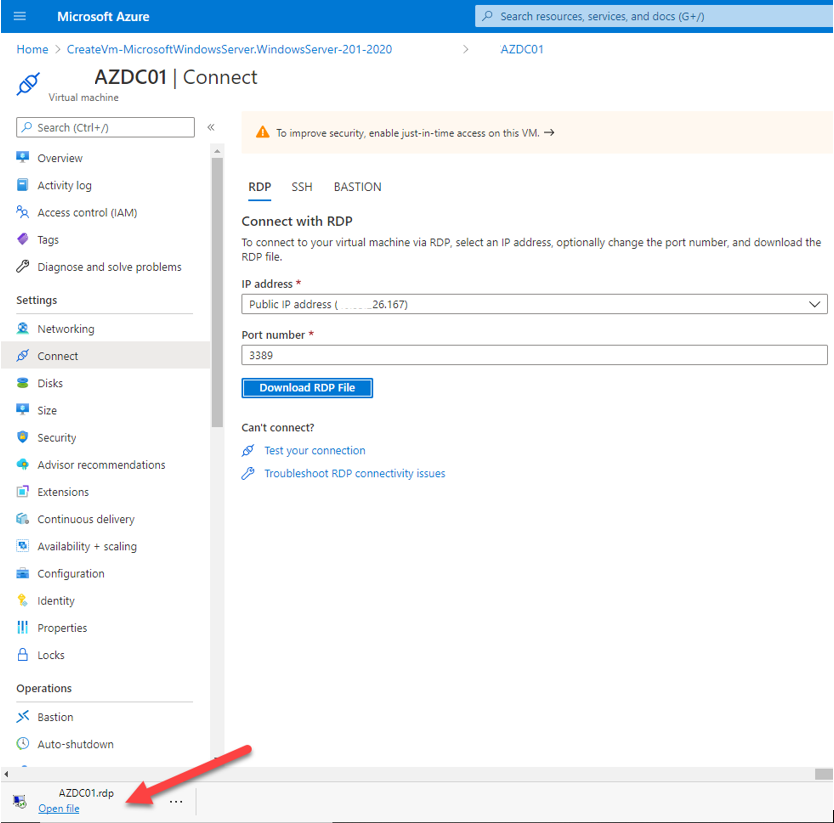Switch to the BASTION tab
This screenshot has height=823, width=834.
click(357, 187)
